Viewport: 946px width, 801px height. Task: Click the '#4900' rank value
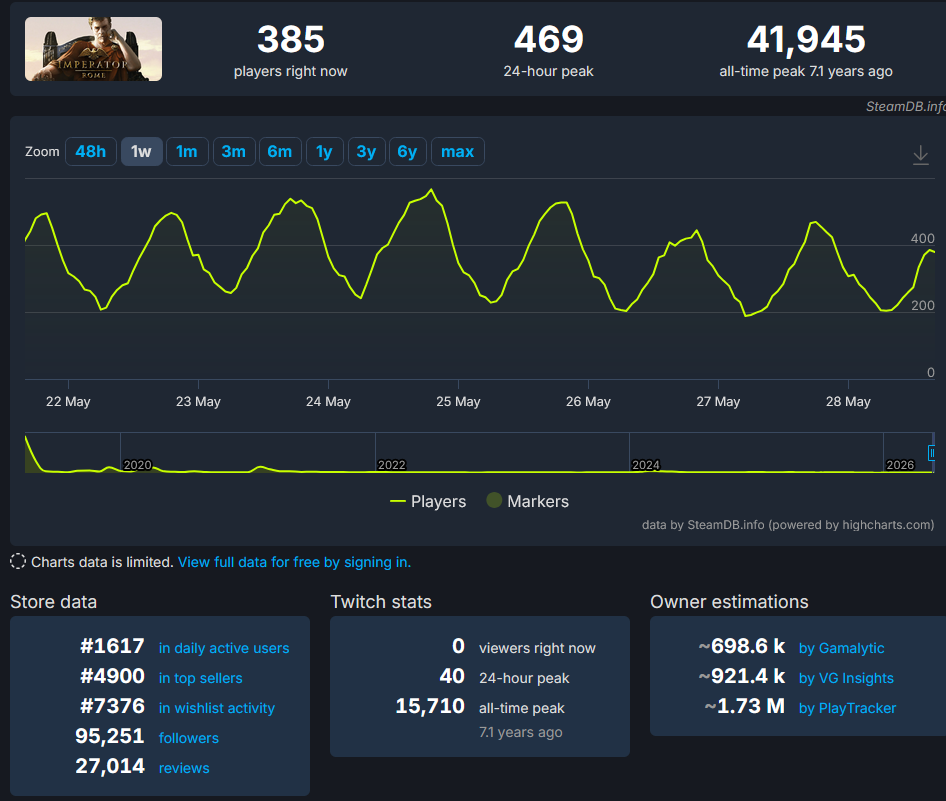tap(112, 676)
